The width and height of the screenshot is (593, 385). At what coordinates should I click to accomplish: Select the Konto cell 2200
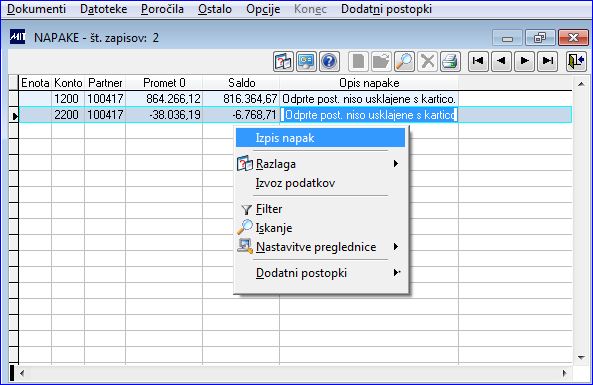68,115
